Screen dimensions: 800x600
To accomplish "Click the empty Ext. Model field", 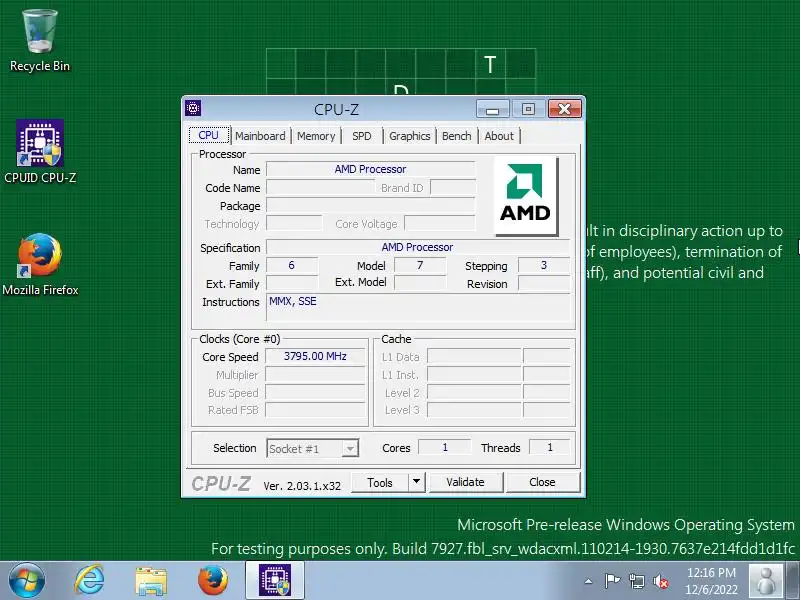I will [x=420, y=282].
